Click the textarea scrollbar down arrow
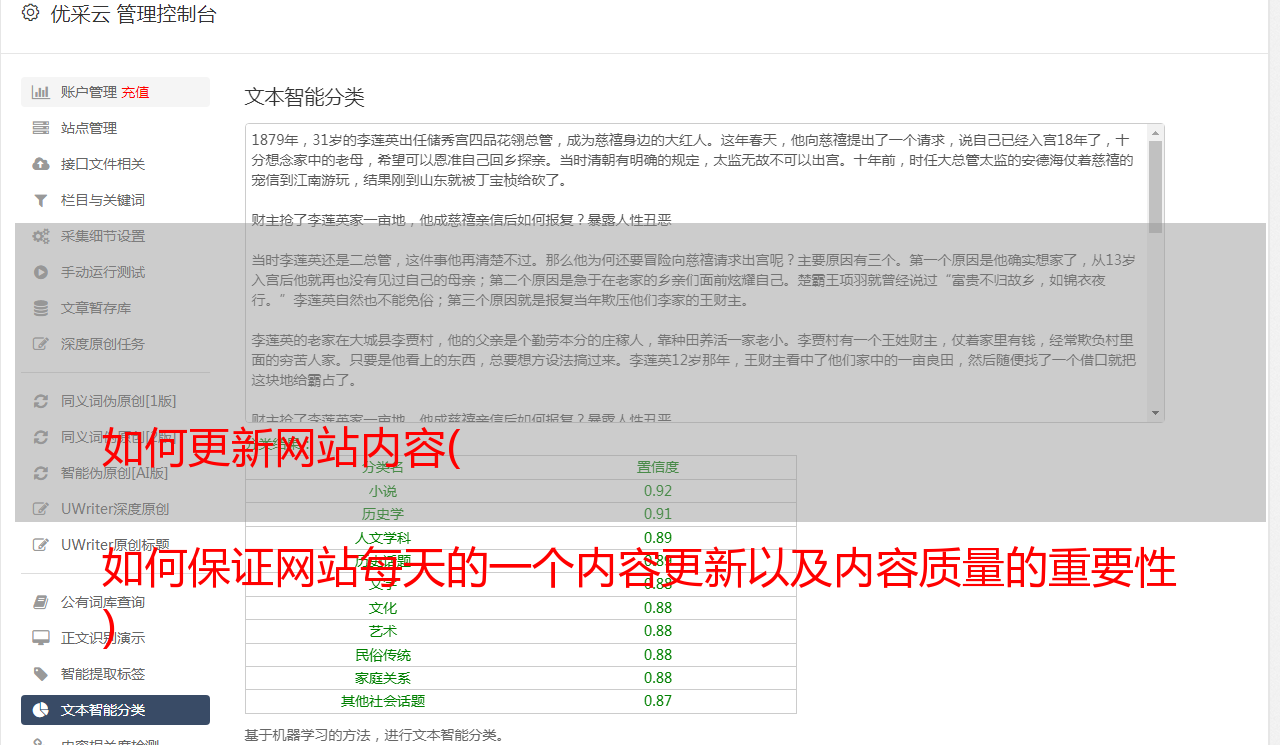Viewport: 1280px width, 745px height. [x=1156, y=413]
